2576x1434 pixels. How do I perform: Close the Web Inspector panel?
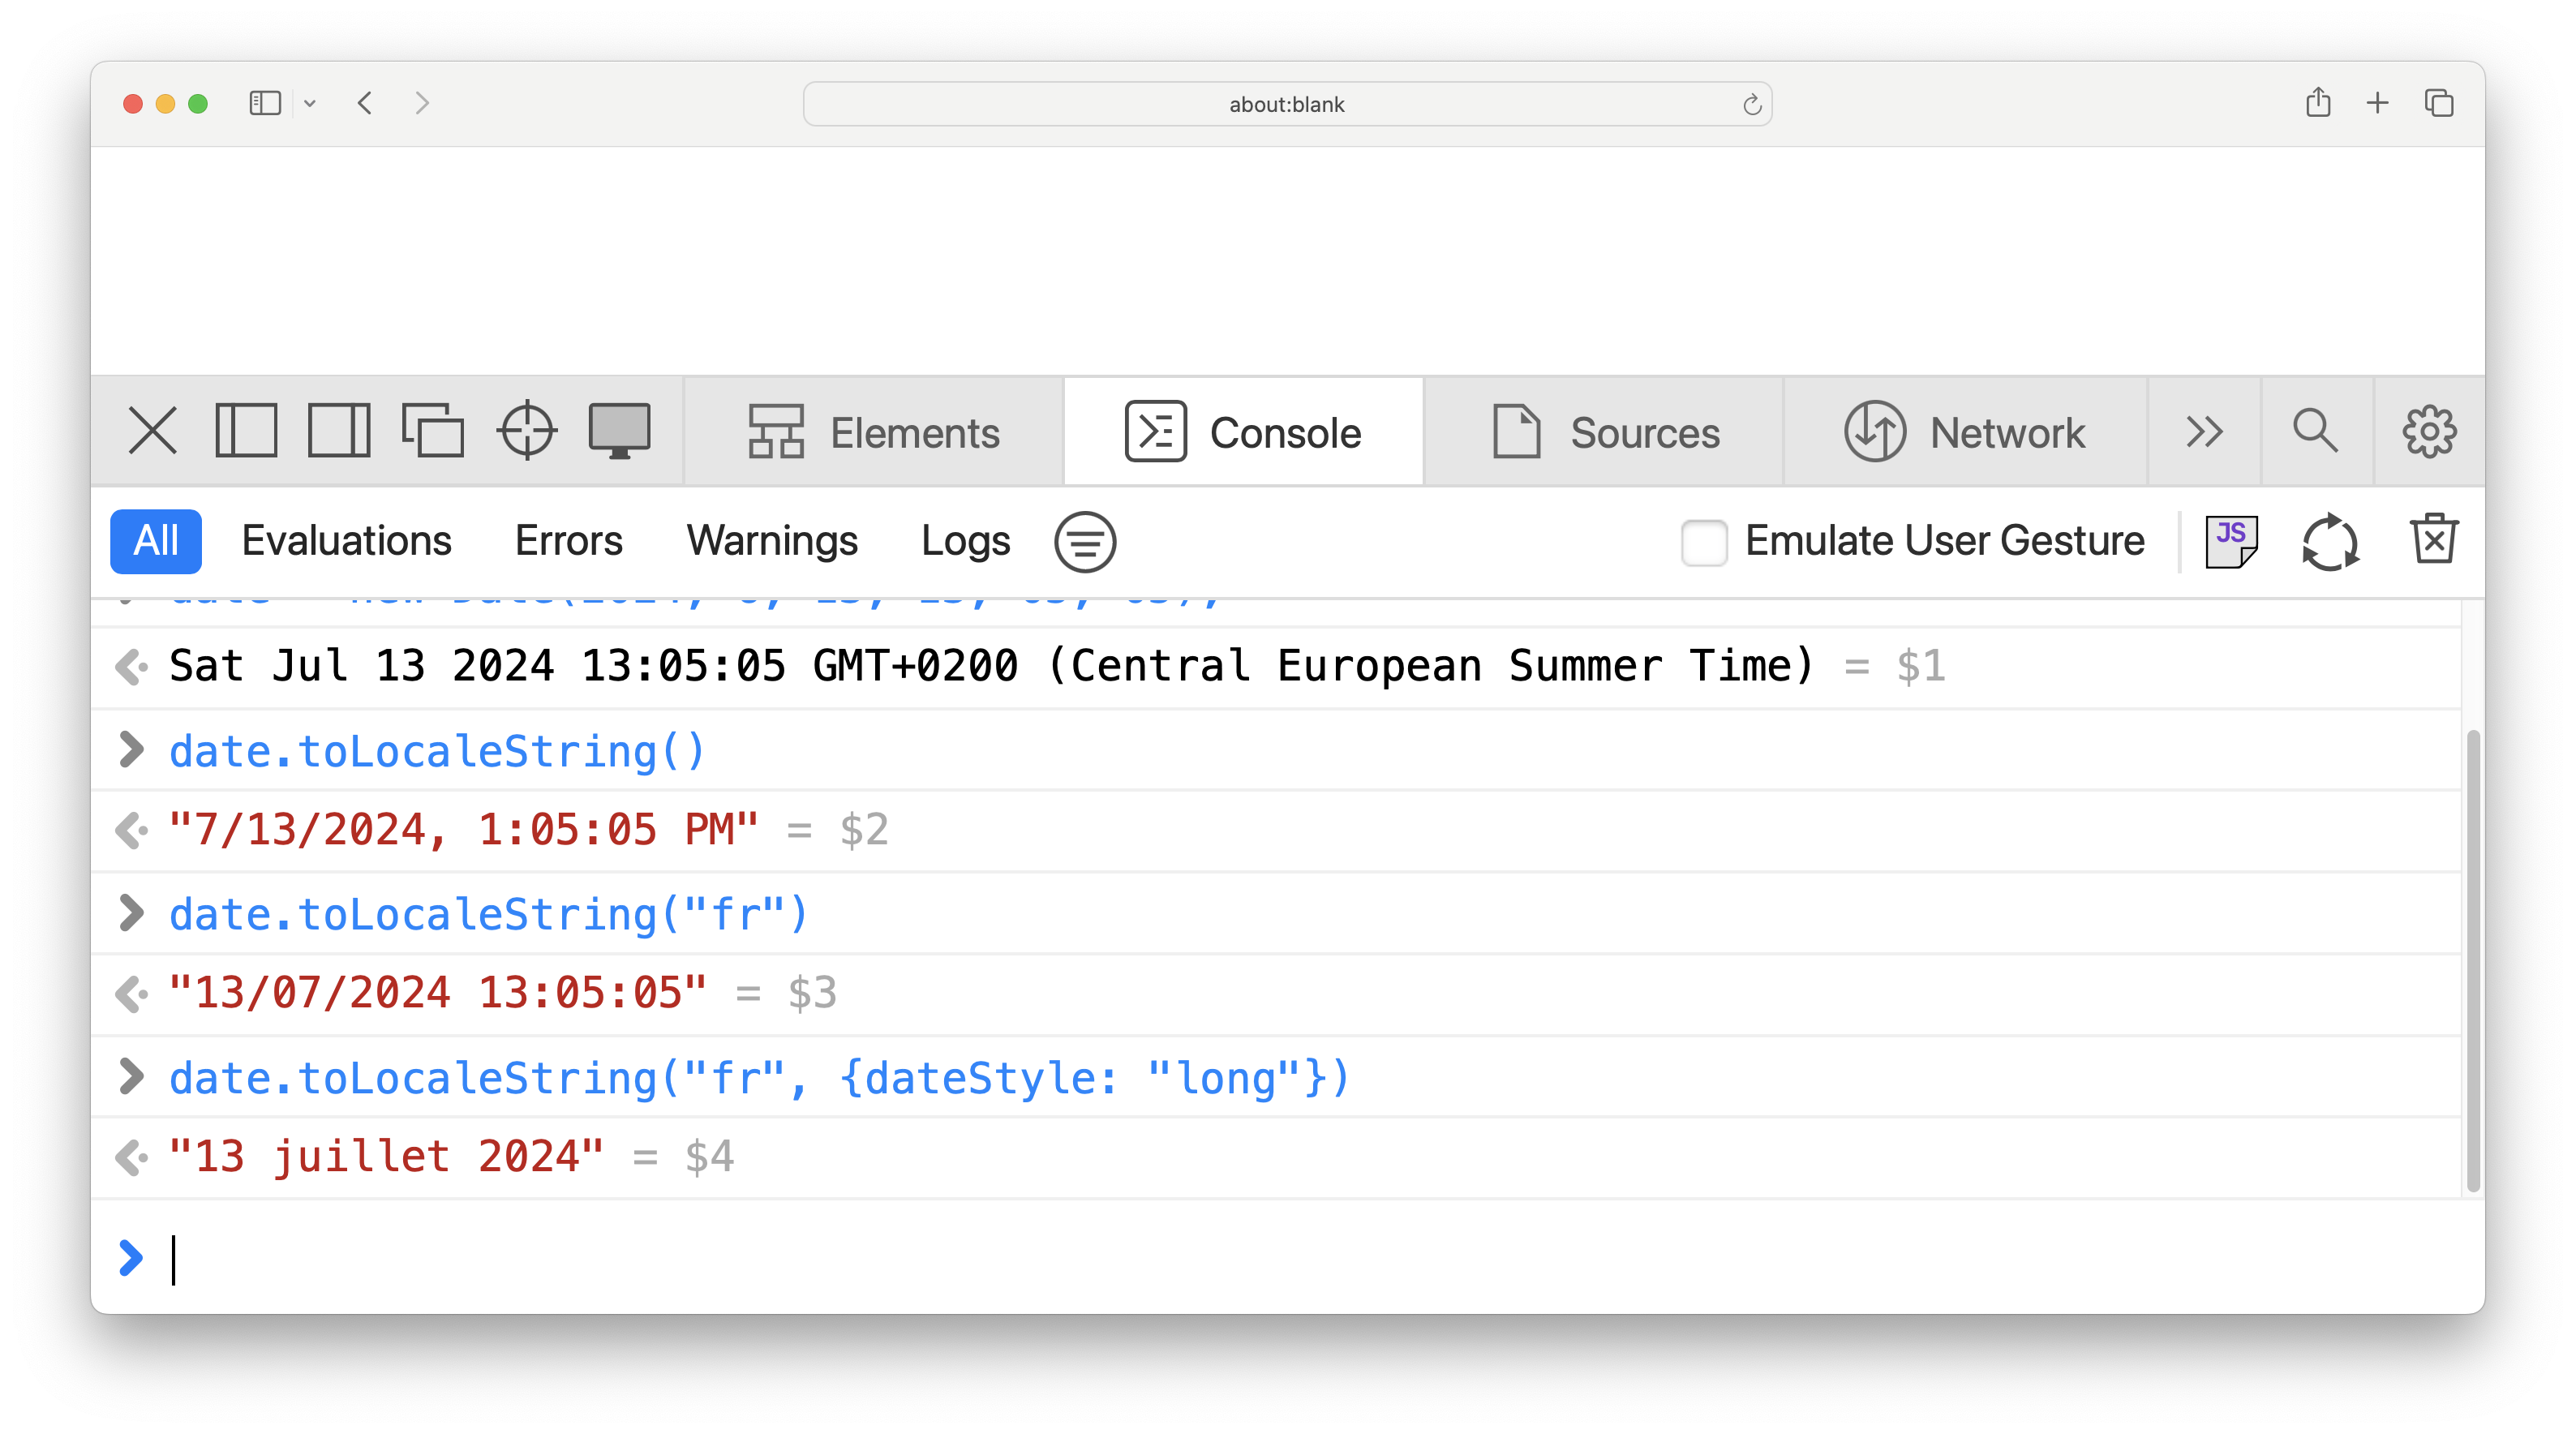click(152, 432)
